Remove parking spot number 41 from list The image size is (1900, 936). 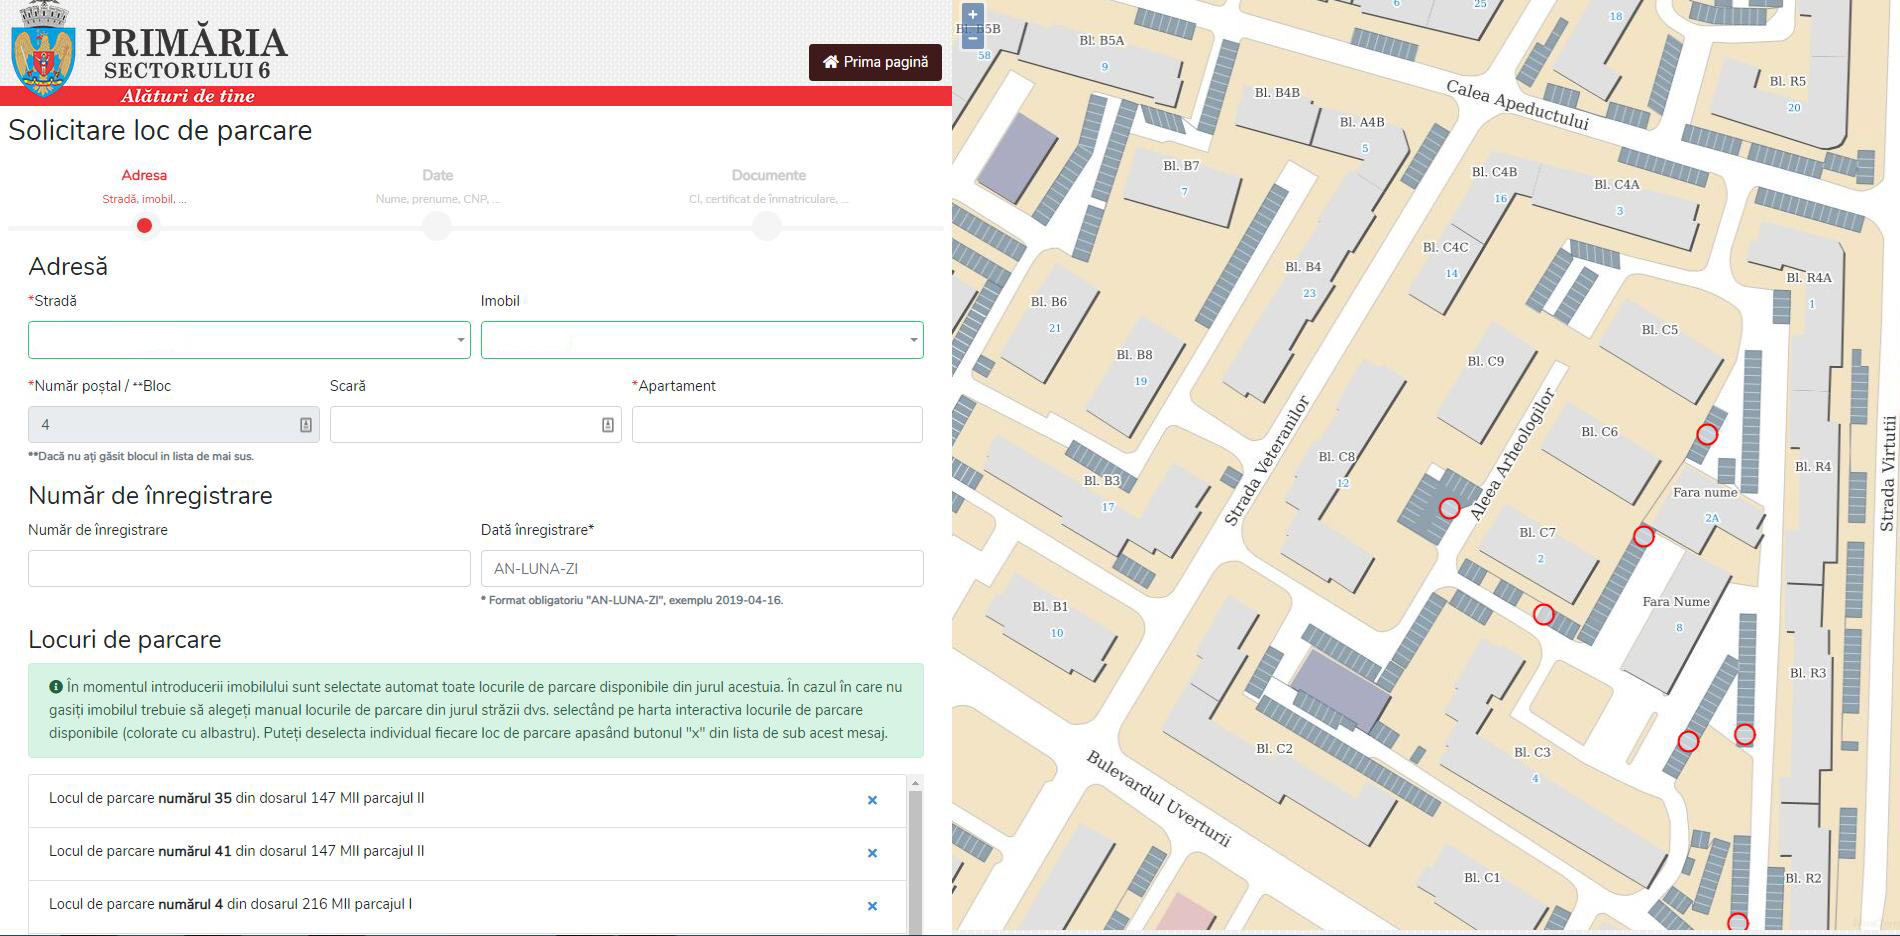coord(872,853)
